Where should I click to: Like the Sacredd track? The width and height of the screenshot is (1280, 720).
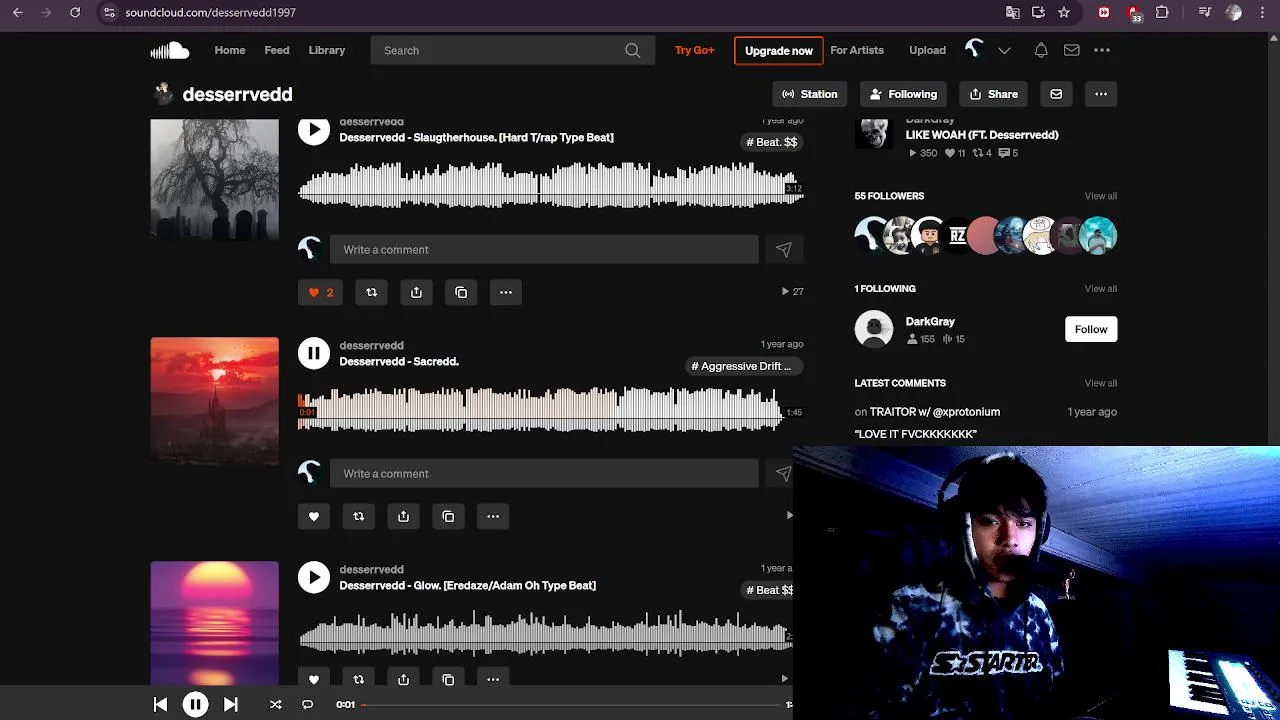[x=314, y=516]
